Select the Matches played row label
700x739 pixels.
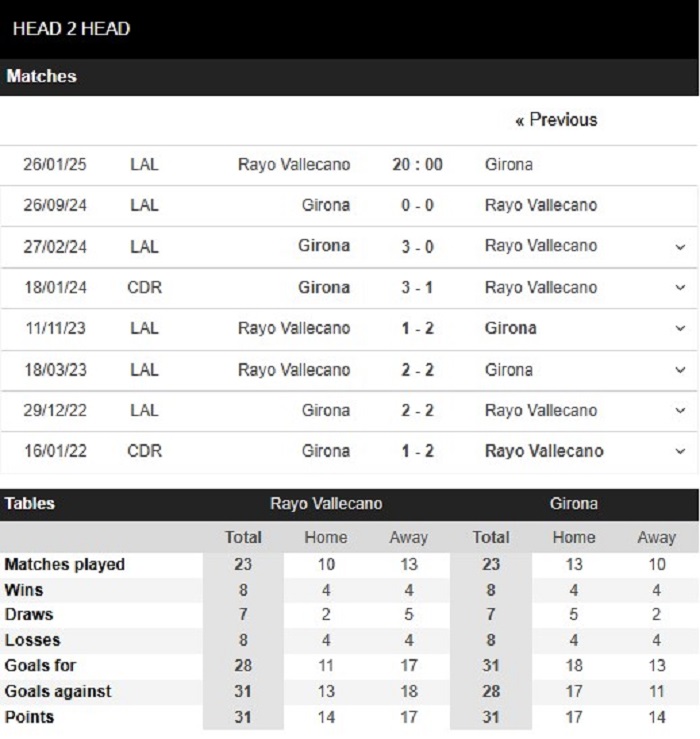pos(65,564)
